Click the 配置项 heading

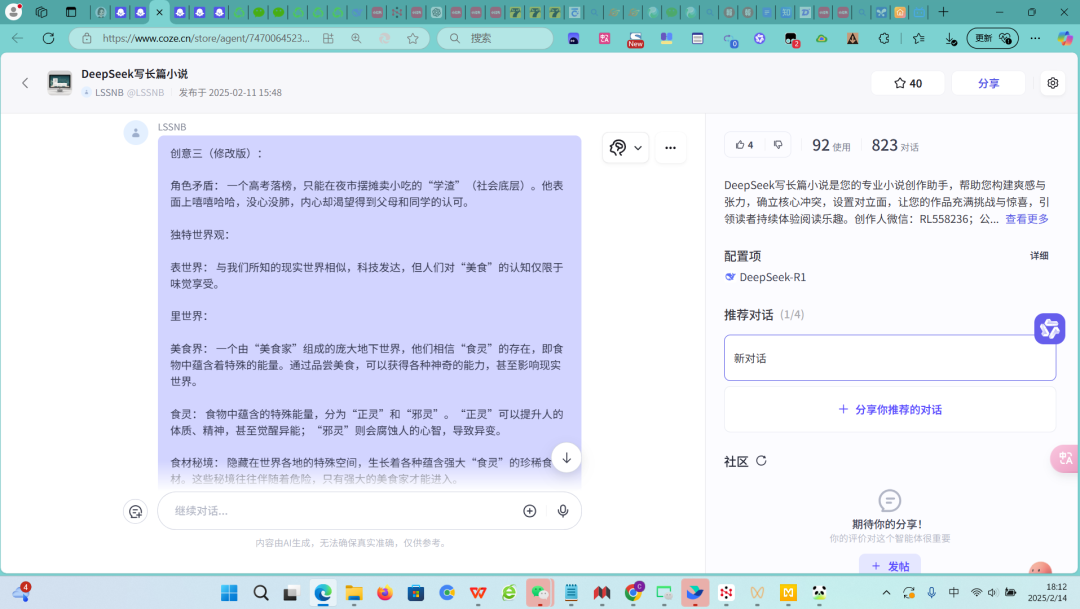point(742,256)
